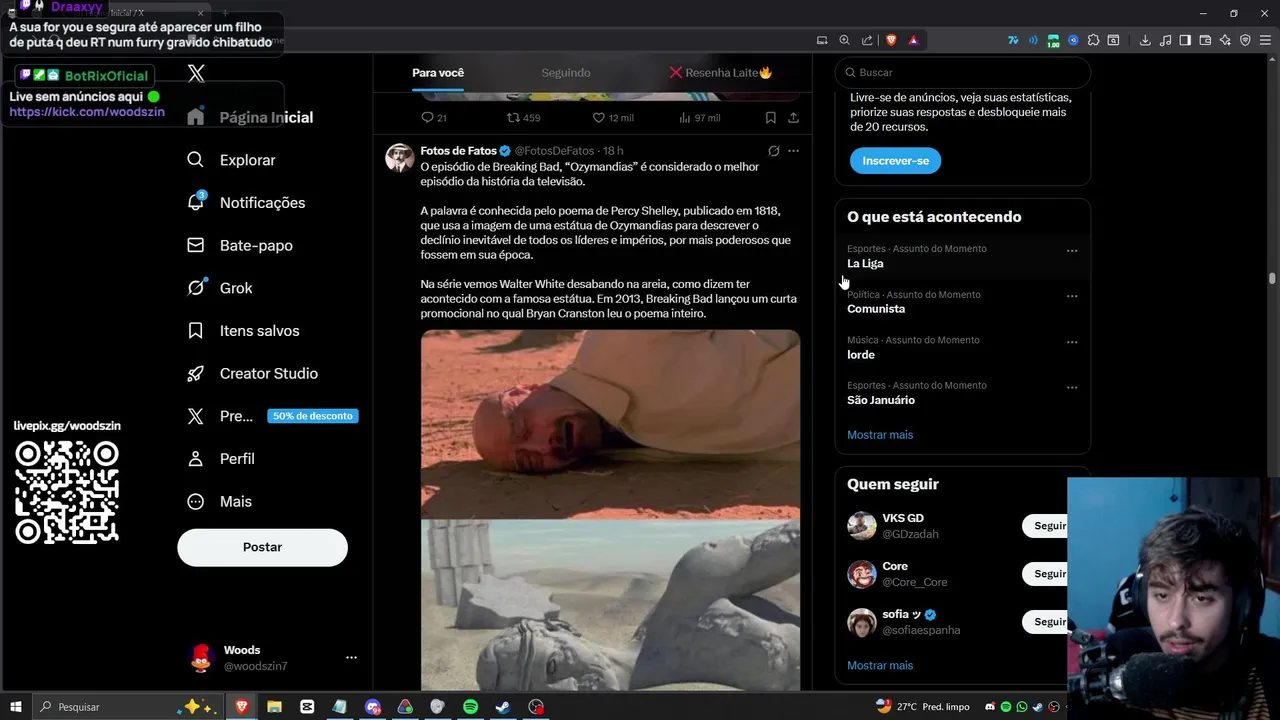
Task: Open browser hamburger menu
Action: pyautogui.click(x=1265, y=40)
